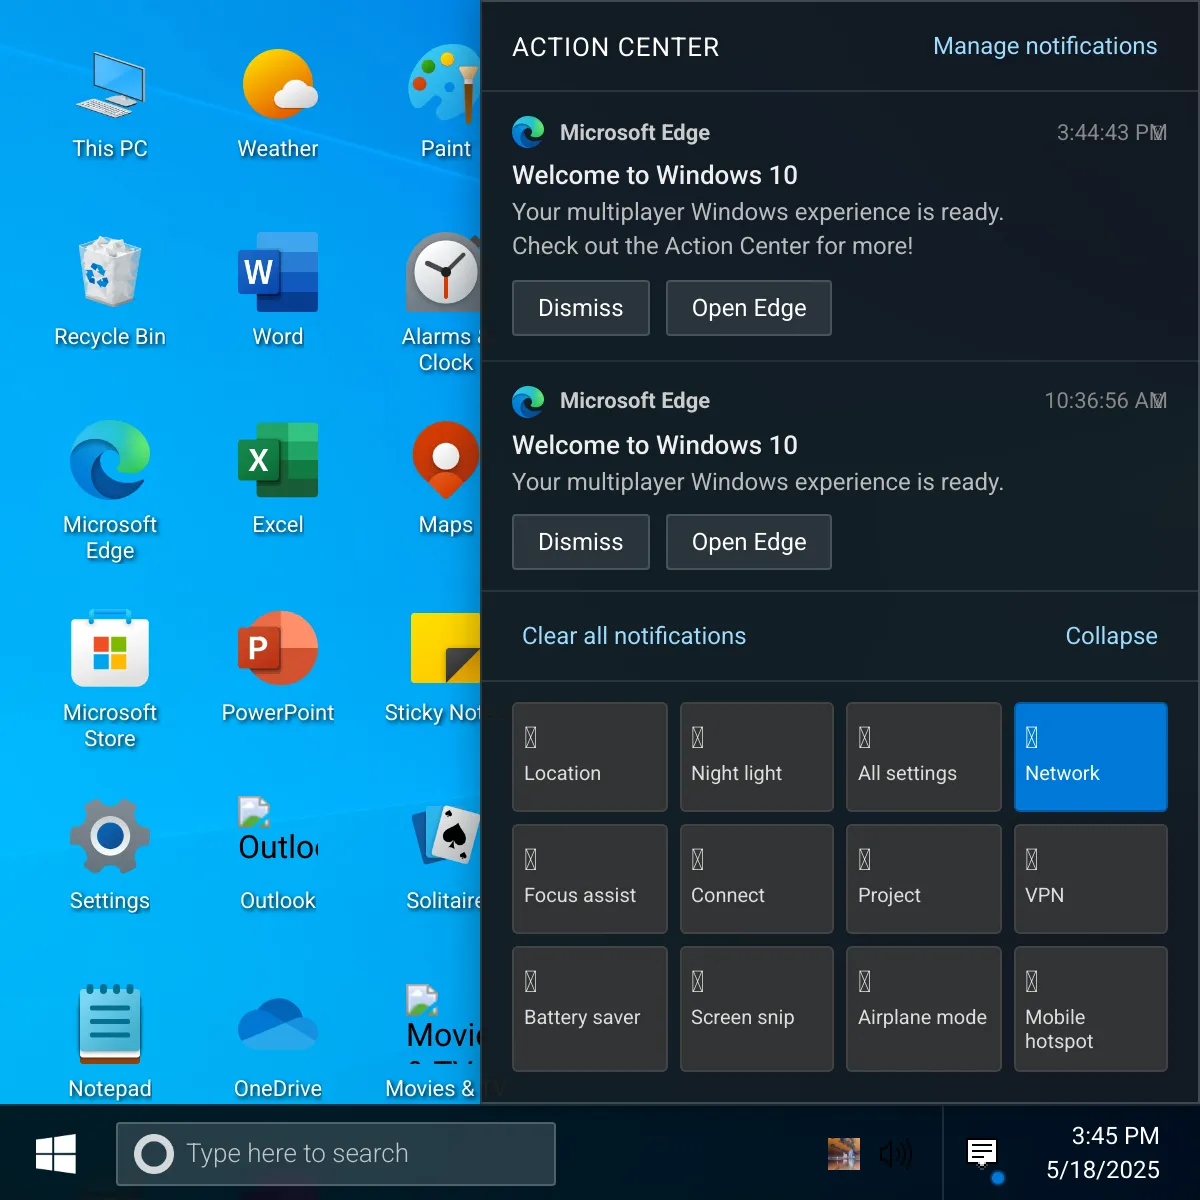Toggle the Airplane mode tile

(x=924, y=1009)
